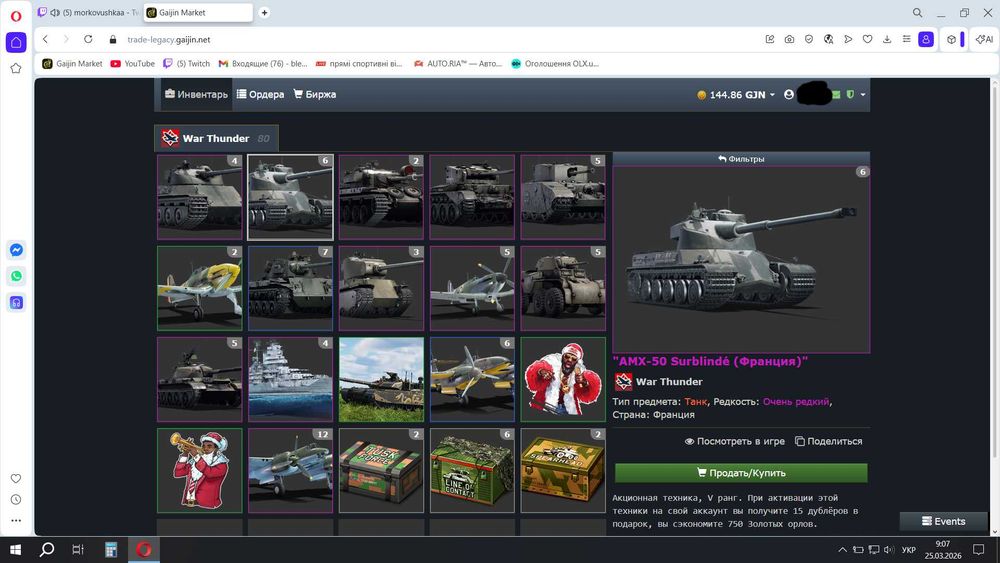Screen dimensions: 1000x563
Task: Select the Line of Contact crate thumbnail
Action: click(x=472, y=471)
